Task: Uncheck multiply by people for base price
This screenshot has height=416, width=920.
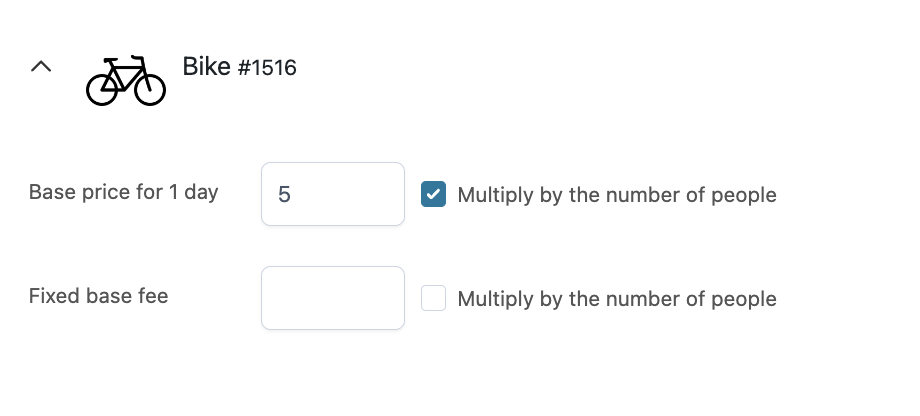Action: [x=434, y=194]
